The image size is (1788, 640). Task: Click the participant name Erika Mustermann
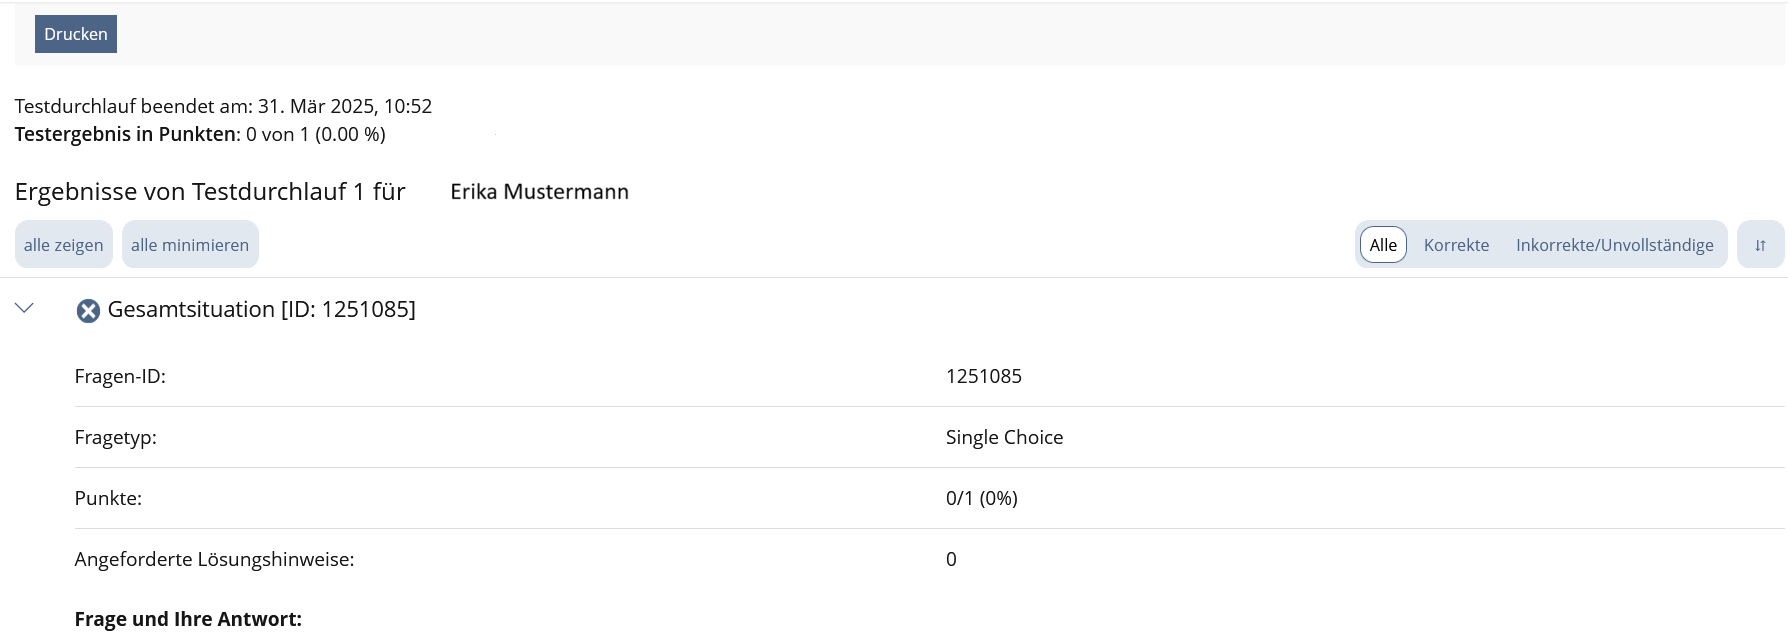tap(539, 192)
